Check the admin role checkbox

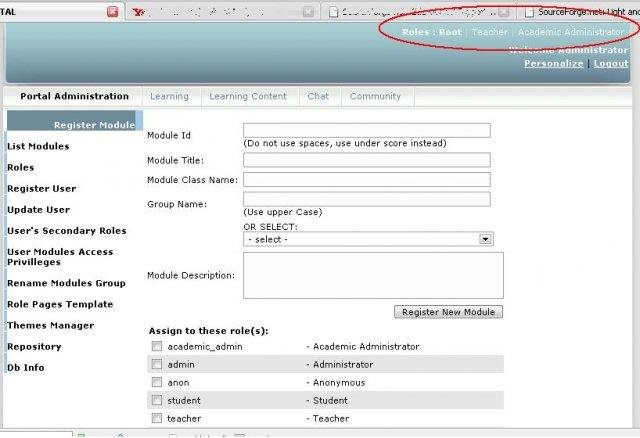(x=157, y=364)
